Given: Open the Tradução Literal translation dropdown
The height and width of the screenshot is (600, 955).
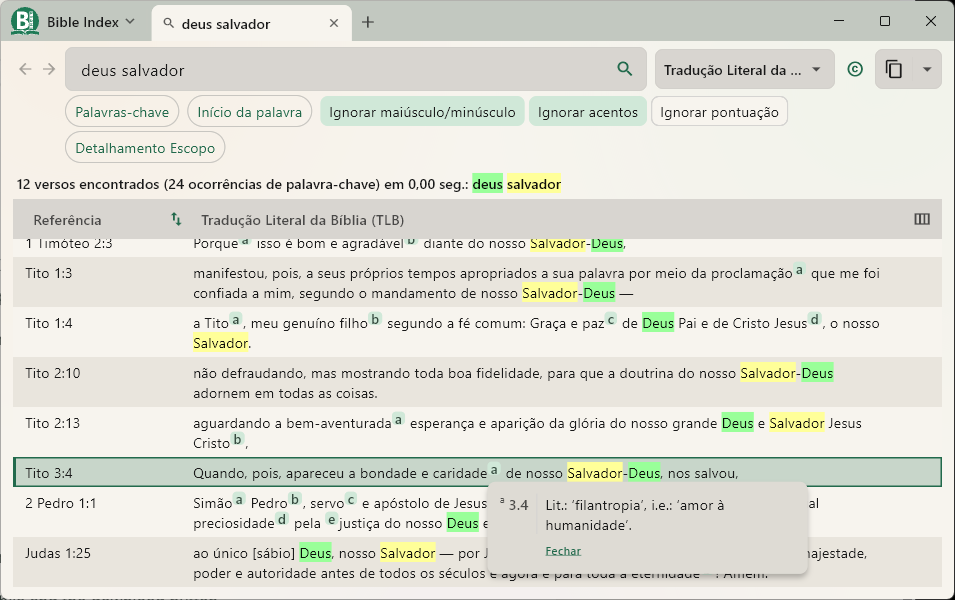Looking at the screenshot, I should coord(744,69).
